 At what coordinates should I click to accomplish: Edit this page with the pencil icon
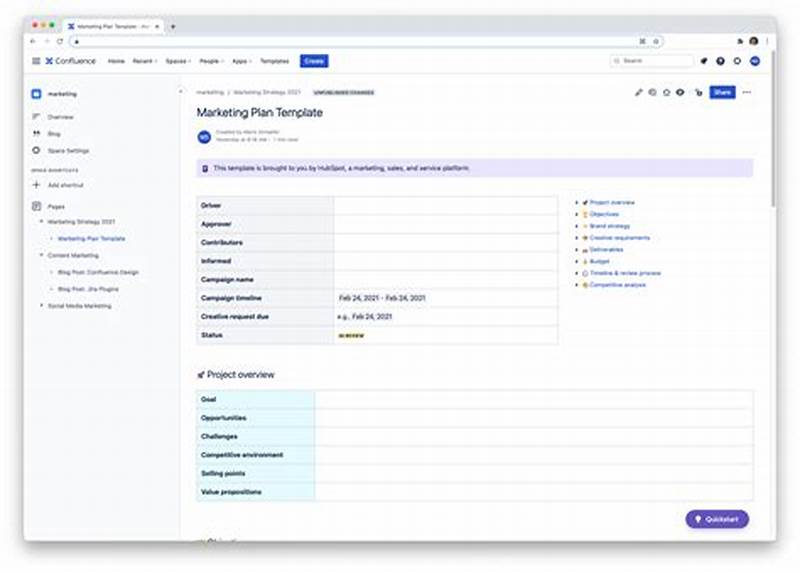tap(638, 92)
